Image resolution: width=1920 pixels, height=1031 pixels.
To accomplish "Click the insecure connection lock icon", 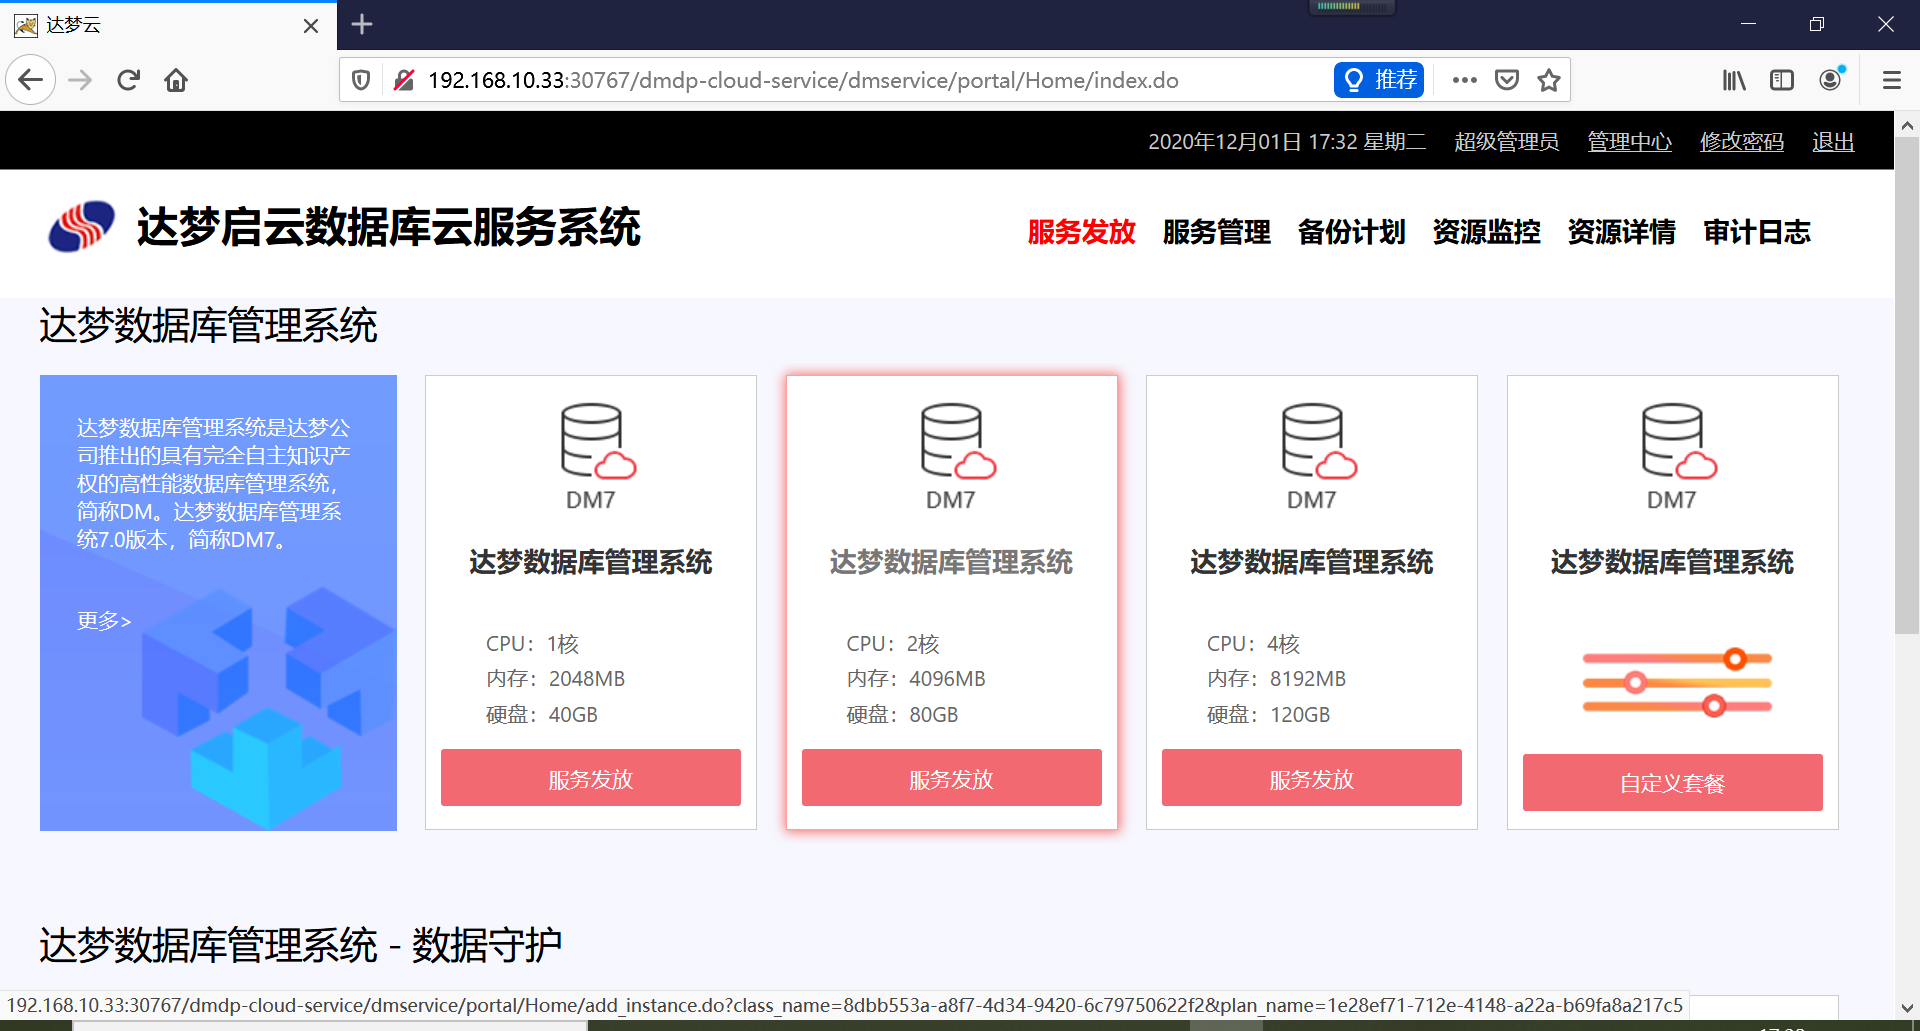I will 404,80.
